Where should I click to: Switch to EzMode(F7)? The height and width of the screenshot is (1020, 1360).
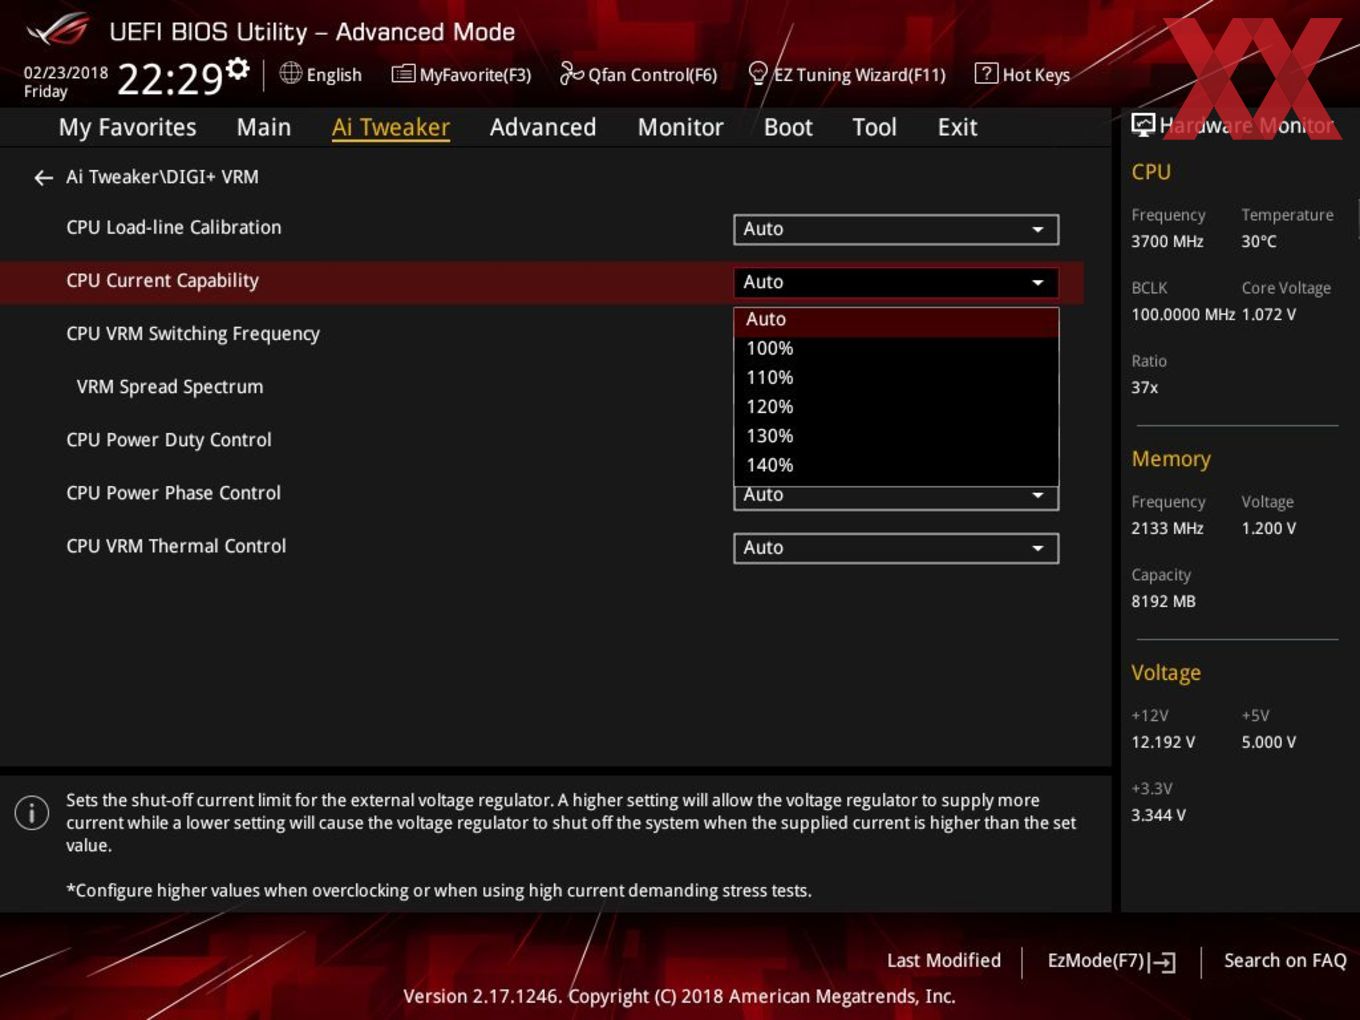coord(1111,961)
